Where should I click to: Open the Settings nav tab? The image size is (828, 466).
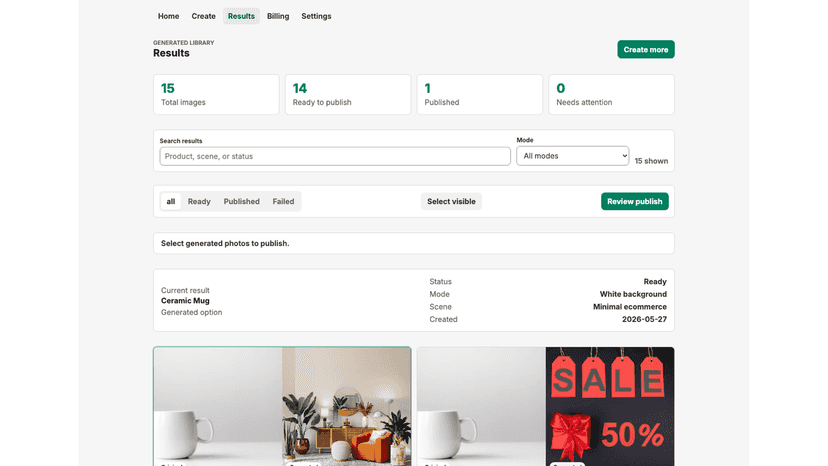point(316,16)
